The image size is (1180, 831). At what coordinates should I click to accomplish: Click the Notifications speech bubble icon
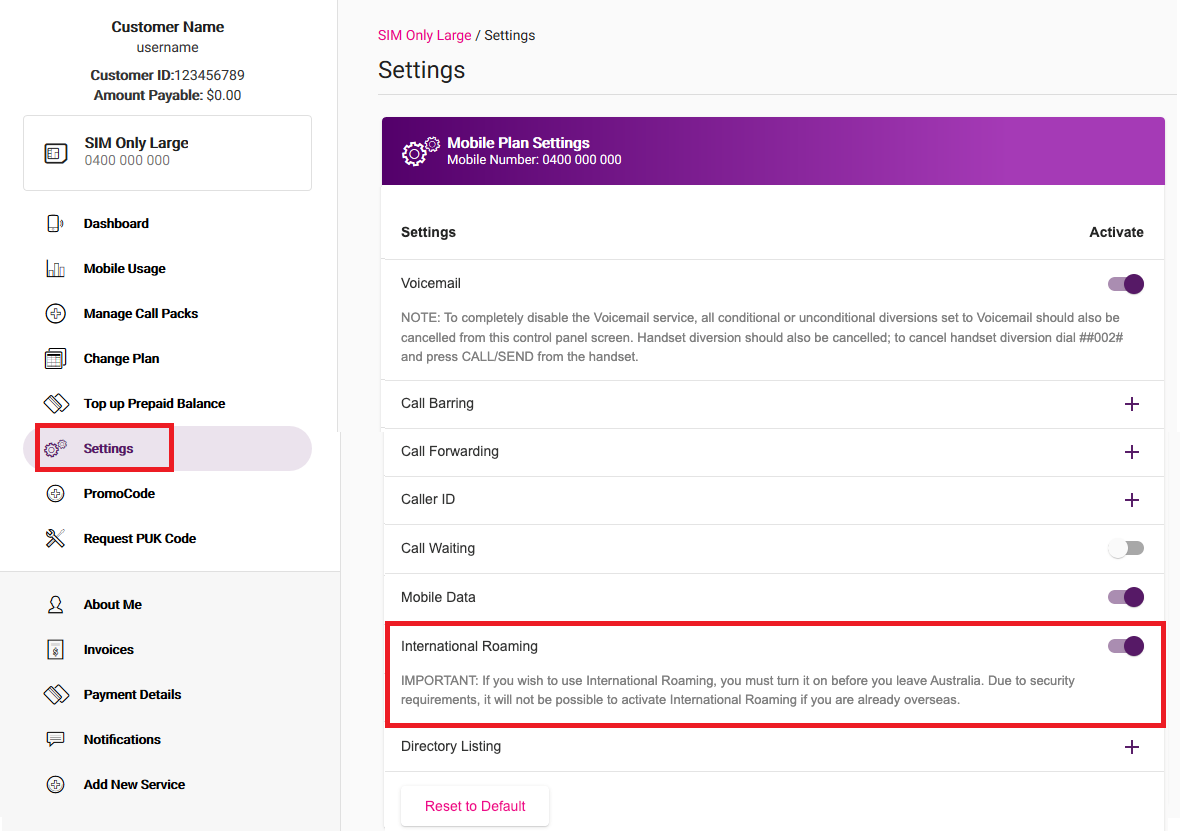point(56,740)
